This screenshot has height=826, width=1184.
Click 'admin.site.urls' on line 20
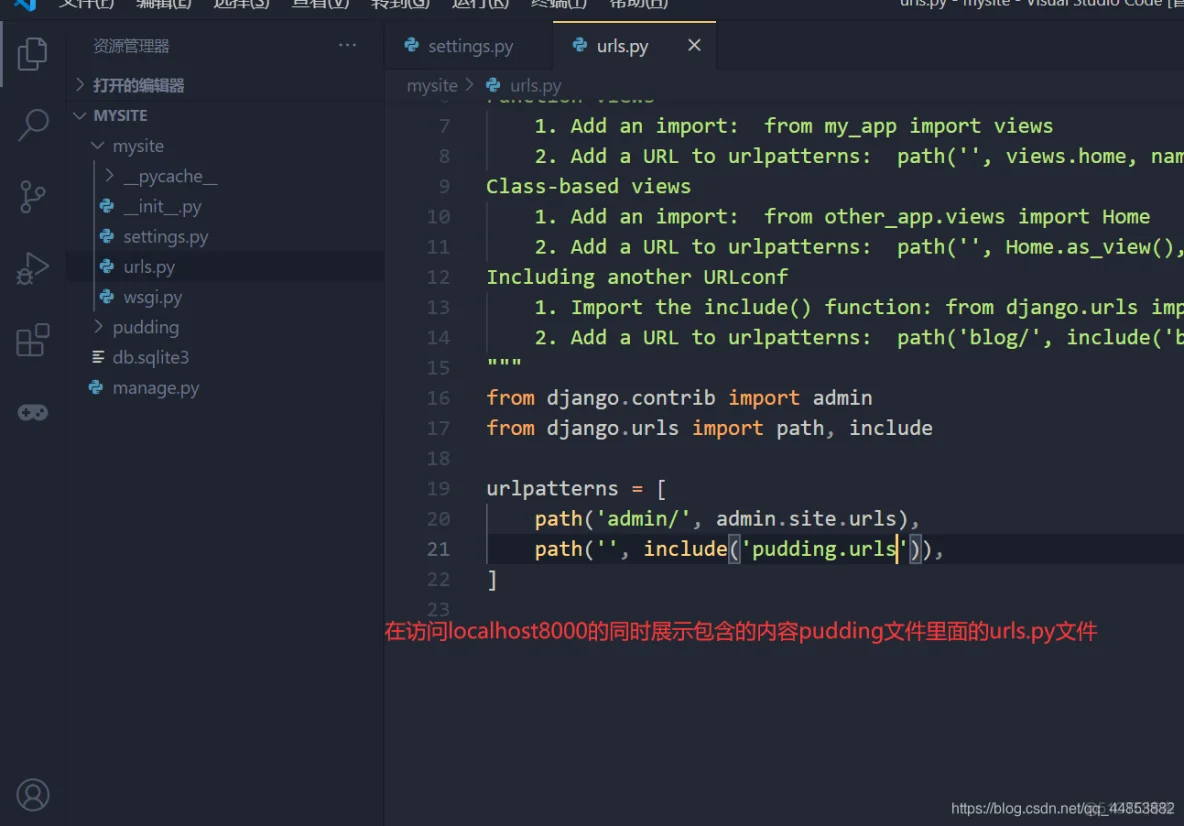[806, 519]
